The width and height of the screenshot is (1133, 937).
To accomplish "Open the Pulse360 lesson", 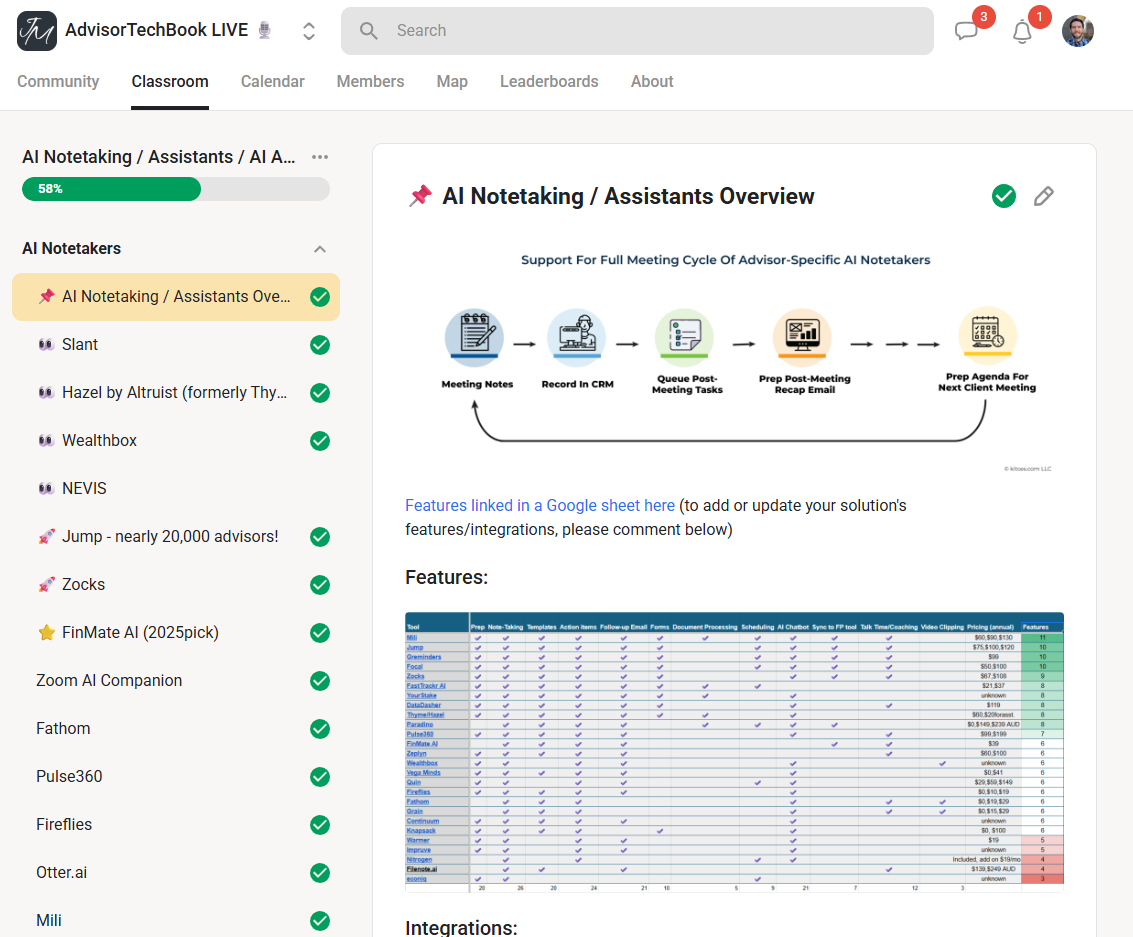I will (x=176, y=777).
